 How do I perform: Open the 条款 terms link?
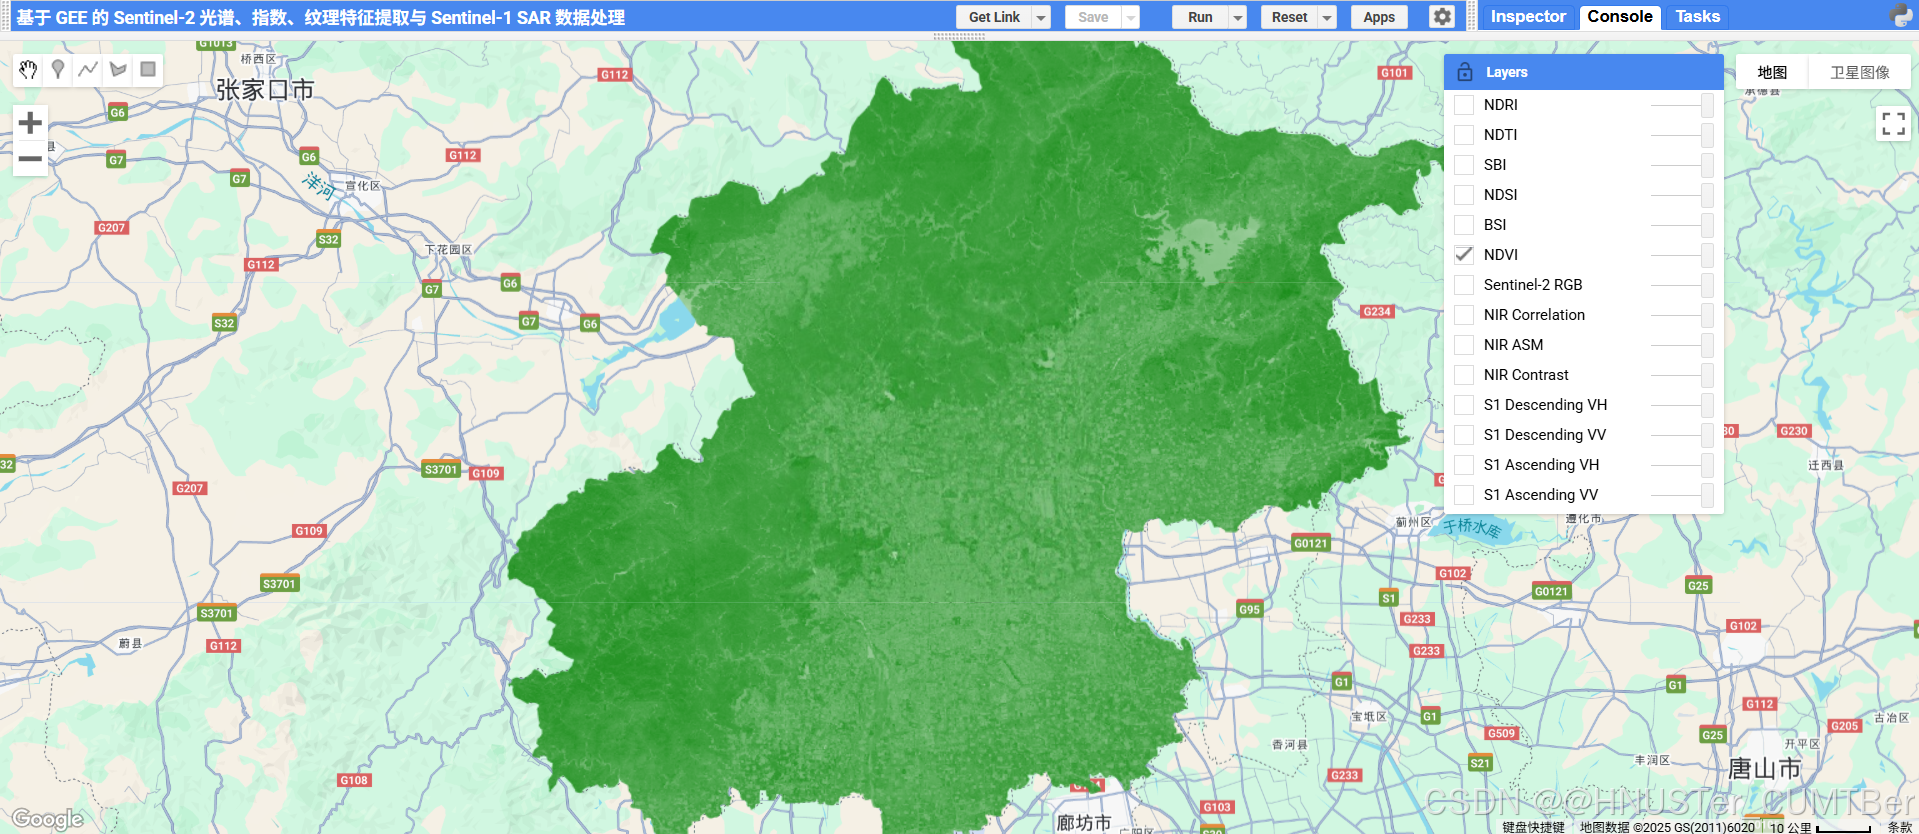1900,827
